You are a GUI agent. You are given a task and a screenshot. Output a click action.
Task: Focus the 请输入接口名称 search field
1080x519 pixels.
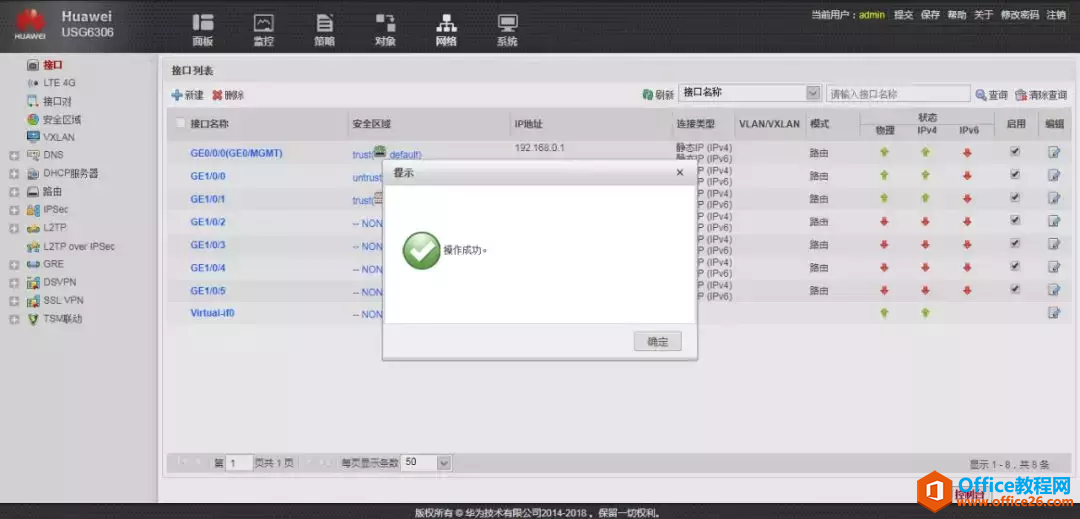898,94
